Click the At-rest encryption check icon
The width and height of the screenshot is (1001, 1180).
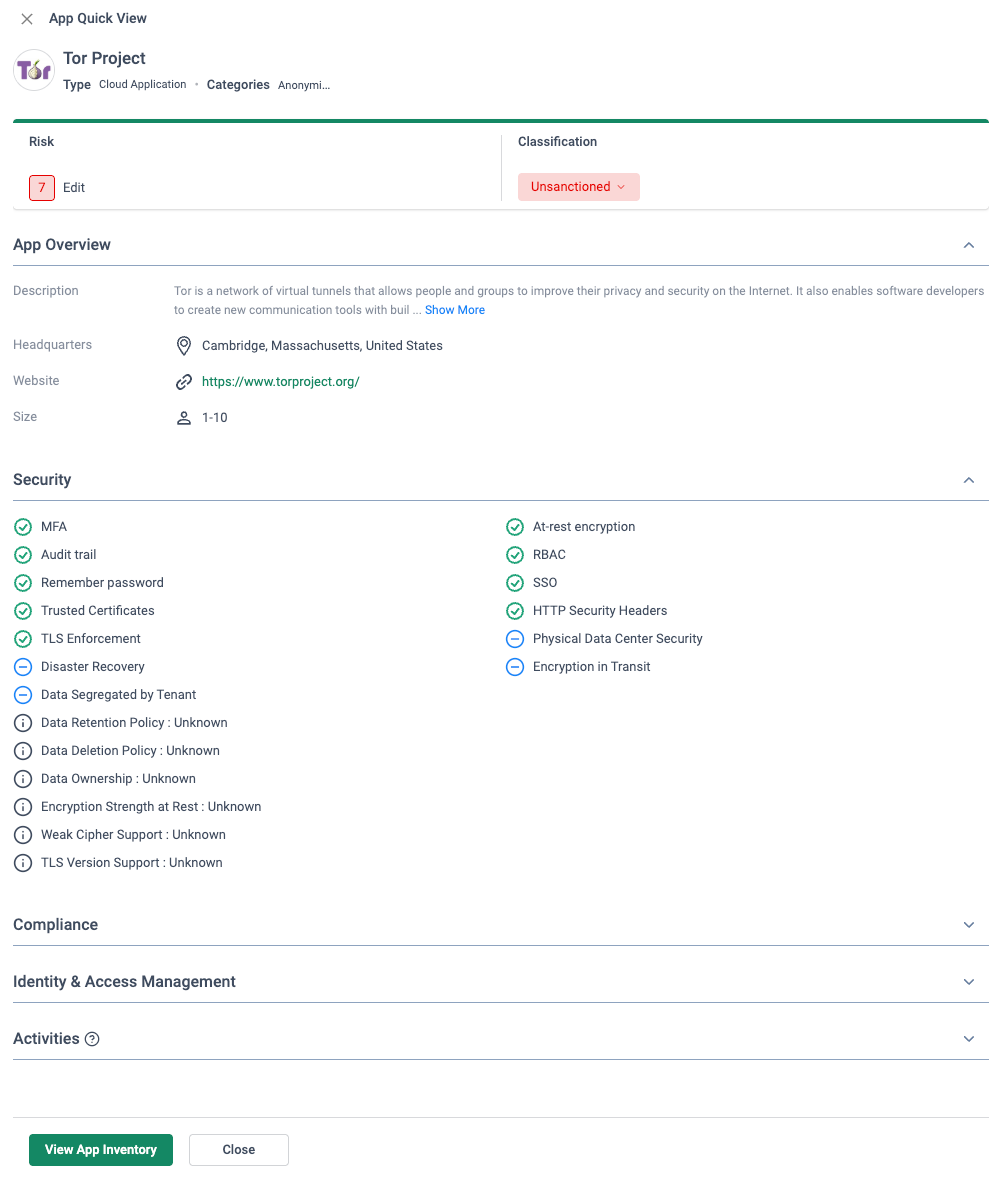point(515,527)
